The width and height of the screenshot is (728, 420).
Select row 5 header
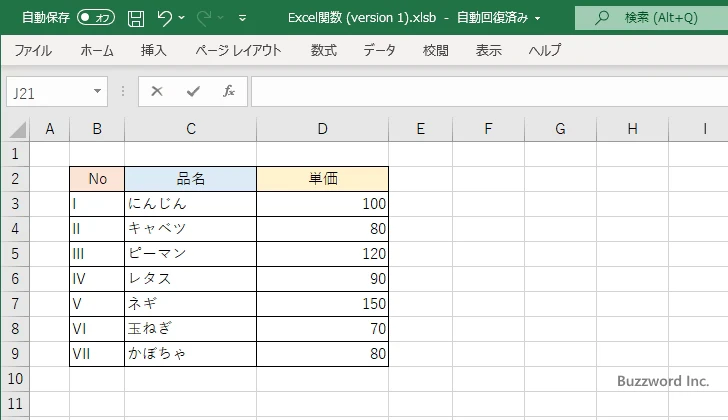click(x=15, y=254)
